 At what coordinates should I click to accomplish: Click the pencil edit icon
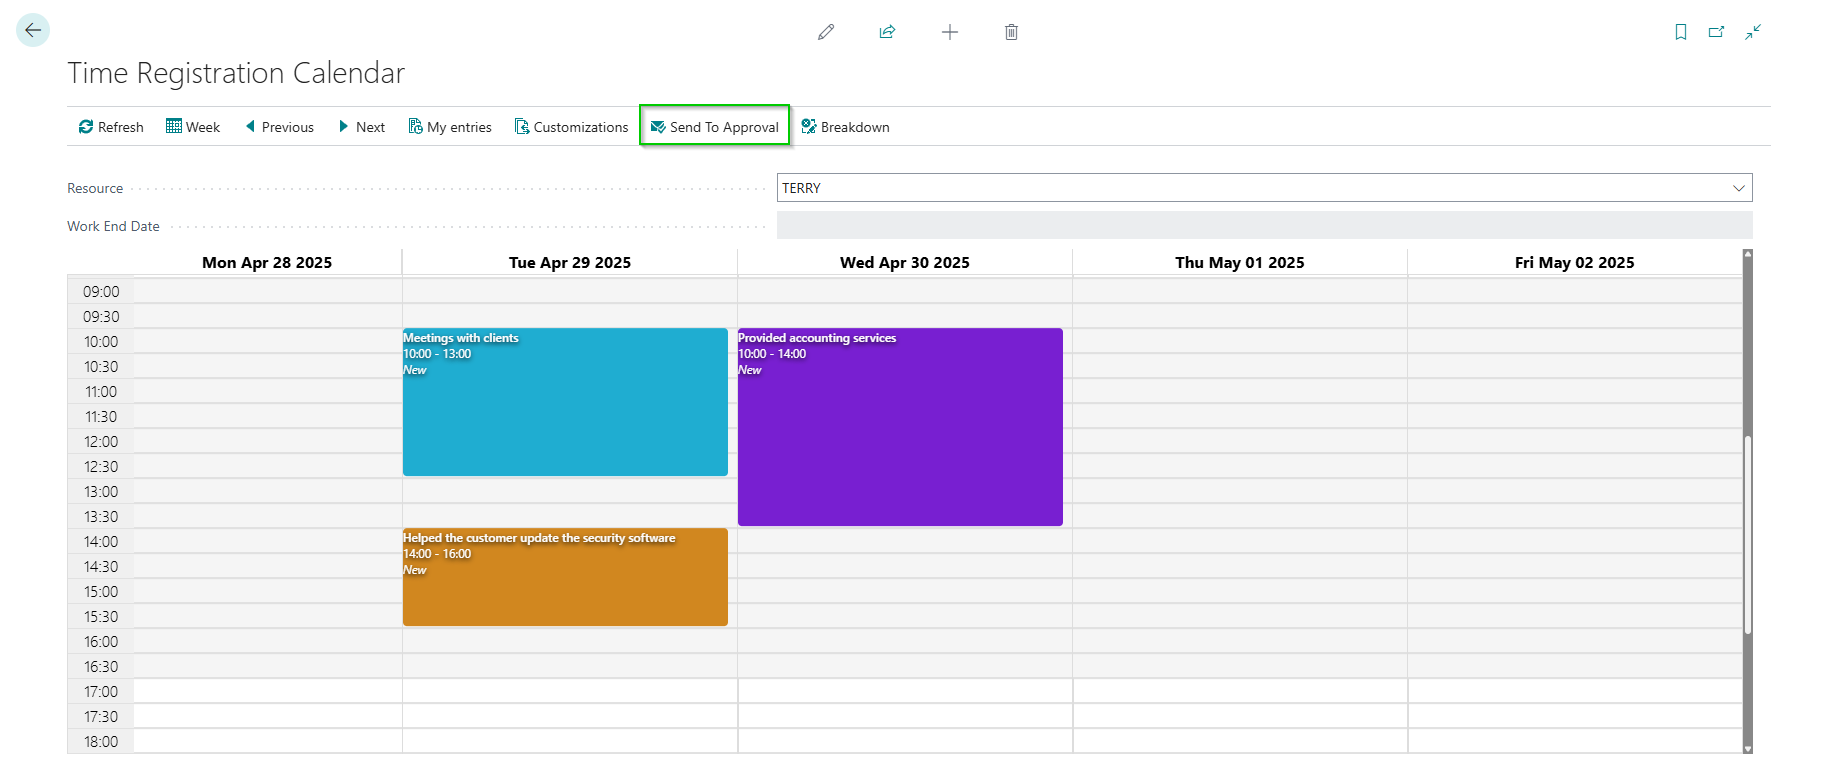coord(826,32)
